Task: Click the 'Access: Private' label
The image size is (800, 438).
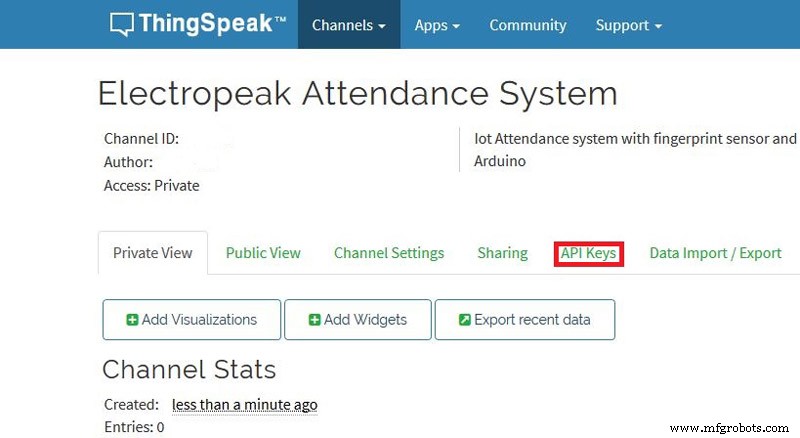Action: (x=152, y=185)
